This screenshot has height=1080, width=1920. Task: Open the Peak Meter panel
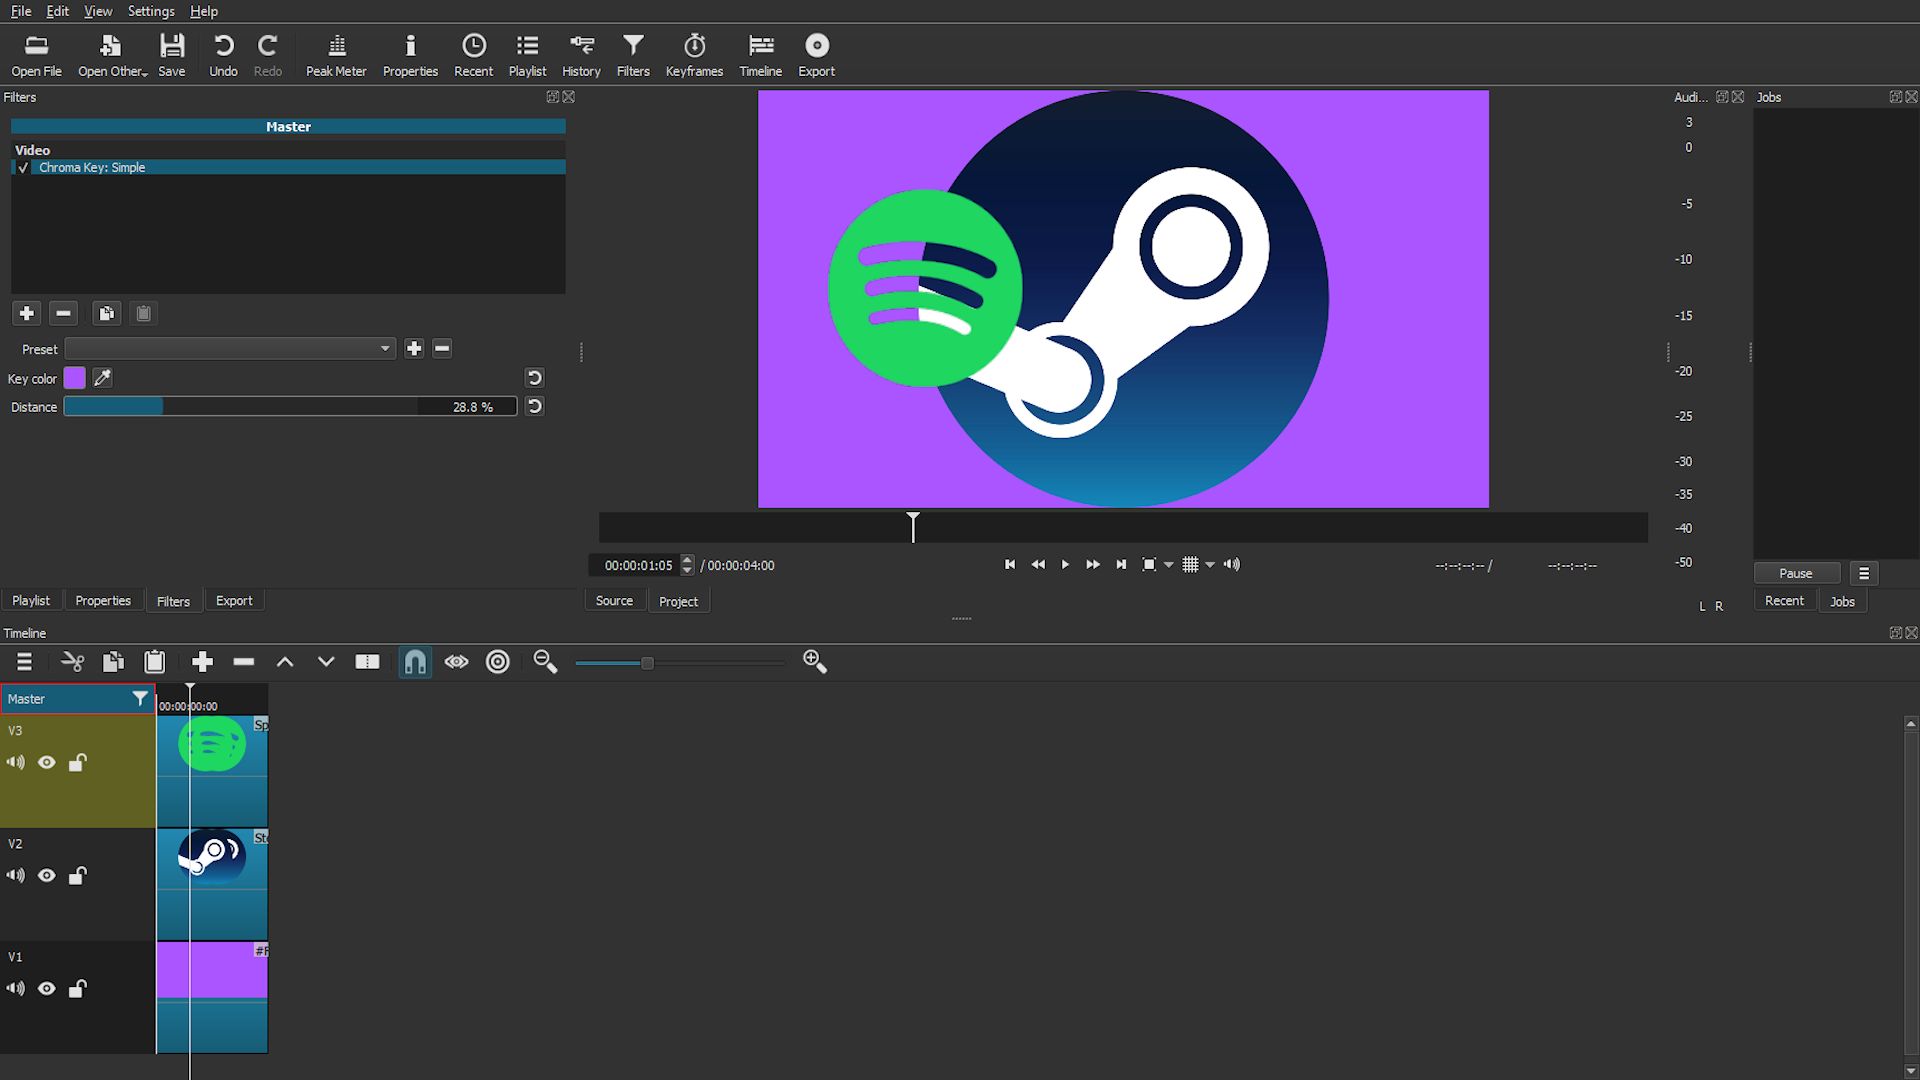(x=335, y=53)
